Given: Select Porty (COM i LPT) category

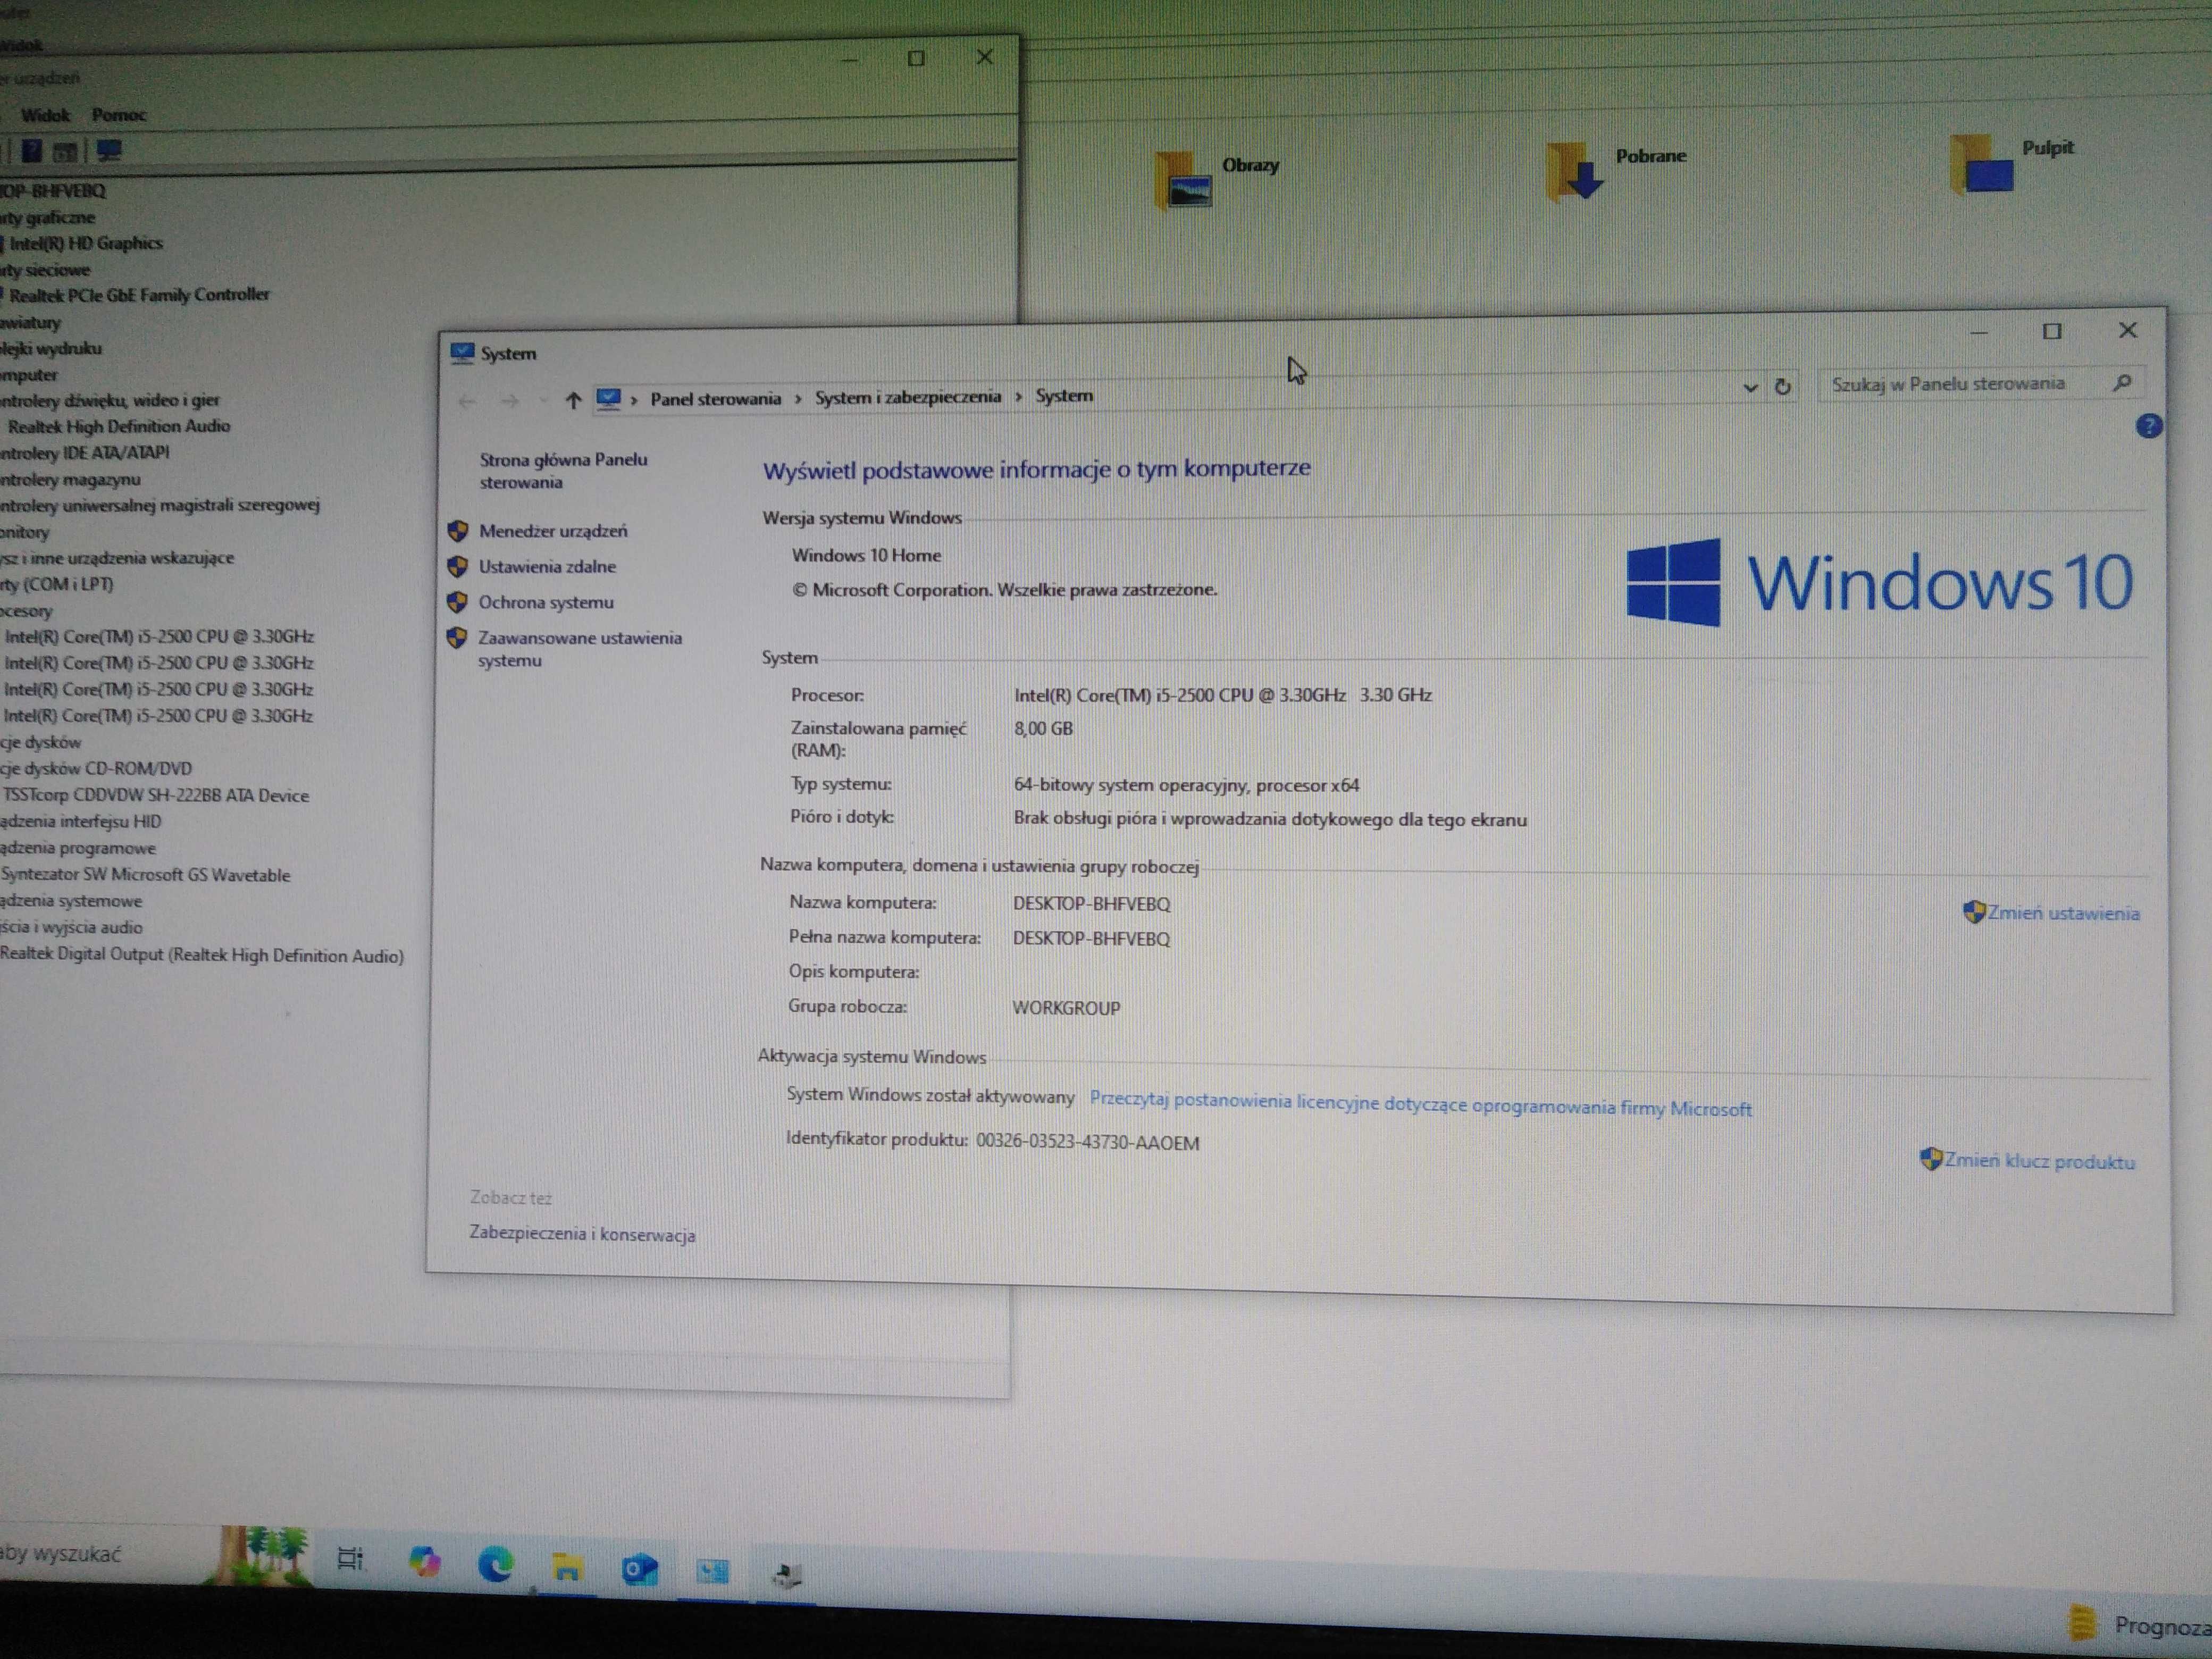Looking at the screenshot, I should pos(57,585).
